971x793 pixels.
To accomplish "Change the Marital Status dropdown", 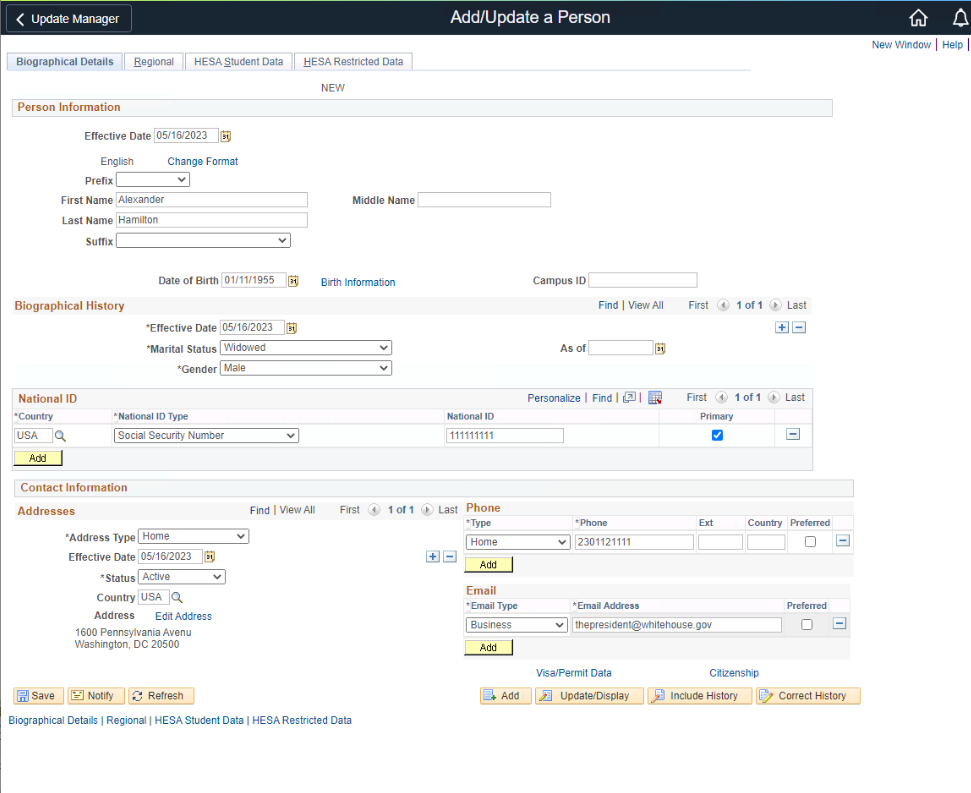I will tap(306, 348).
